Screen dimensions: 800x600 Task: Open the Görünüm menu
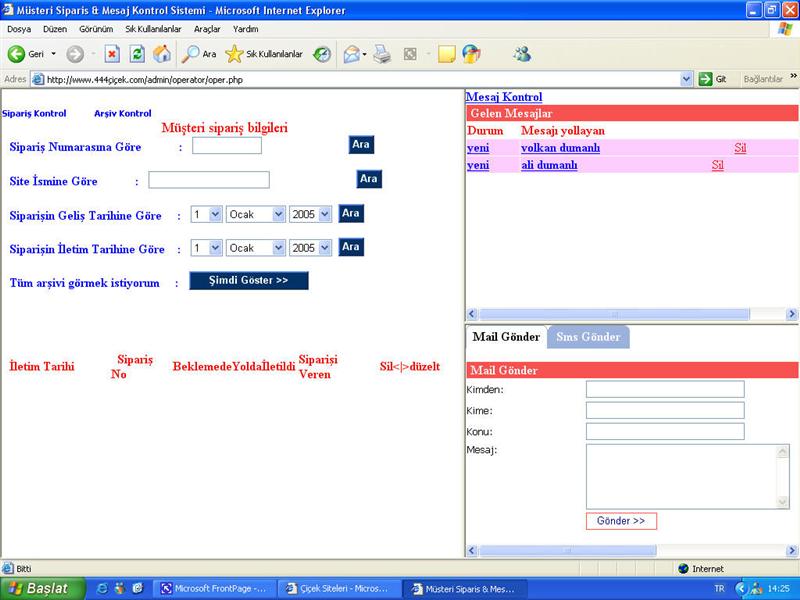click(x=96, y=29)
